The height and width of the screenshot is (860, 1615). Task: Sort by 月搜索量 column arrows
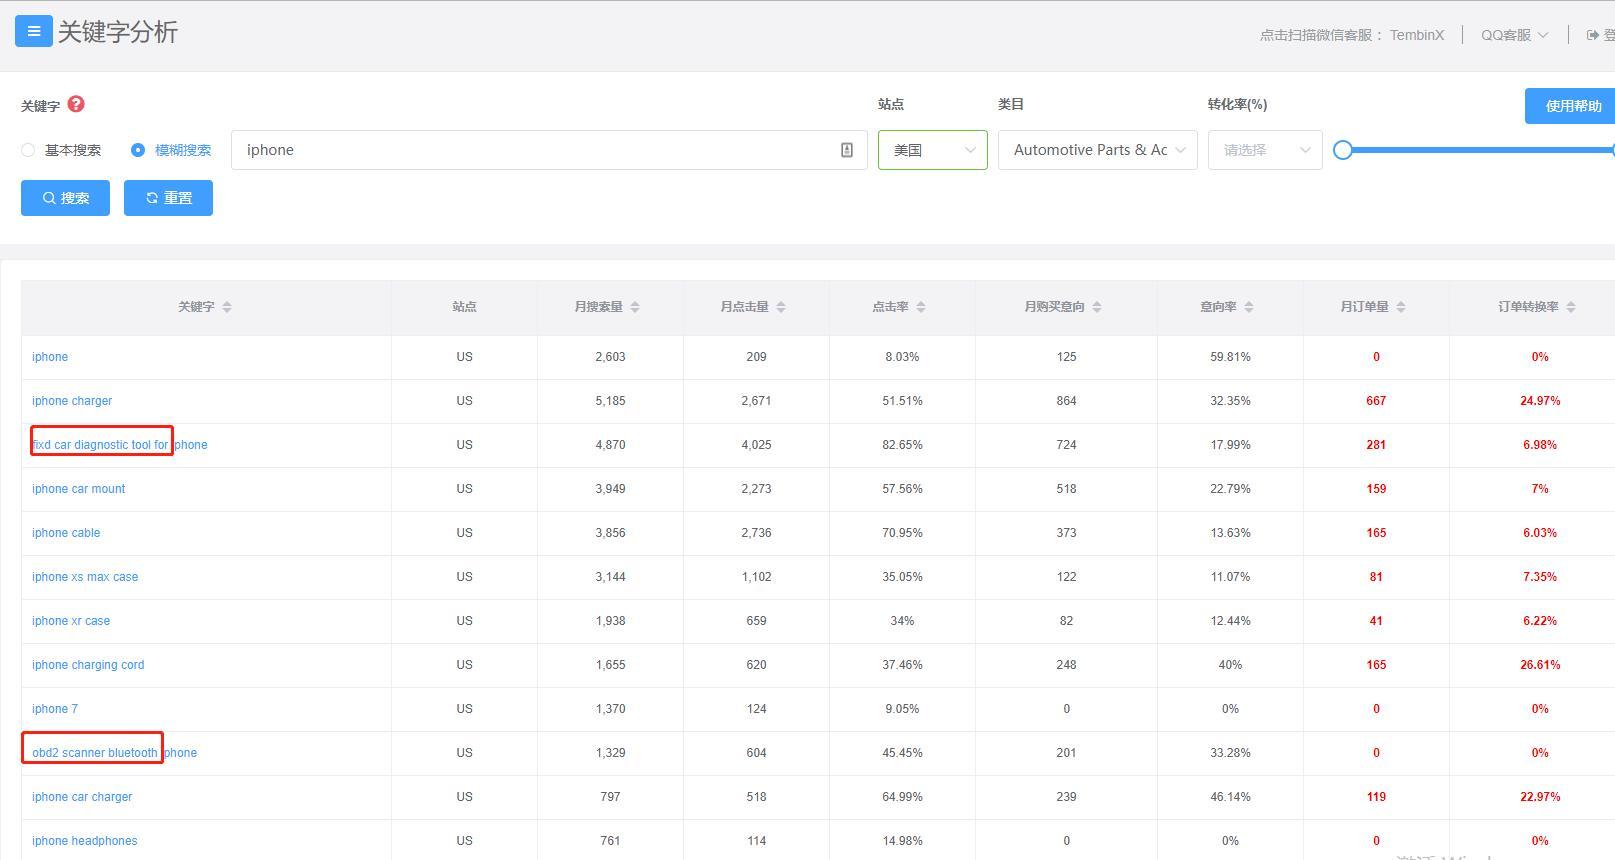click(635, 307)
